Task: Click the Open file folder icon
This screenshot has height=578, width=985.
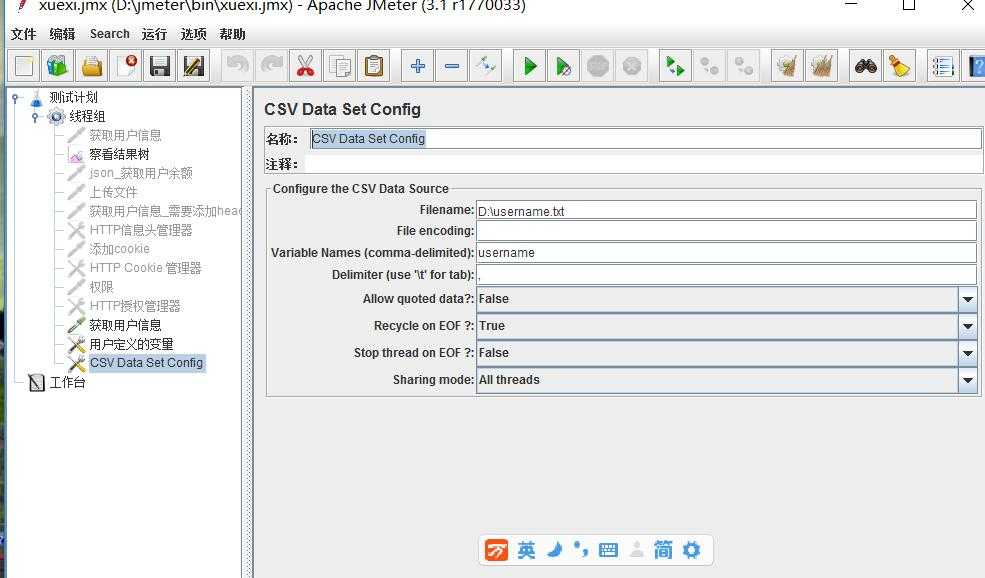Action: coord(92,66)
